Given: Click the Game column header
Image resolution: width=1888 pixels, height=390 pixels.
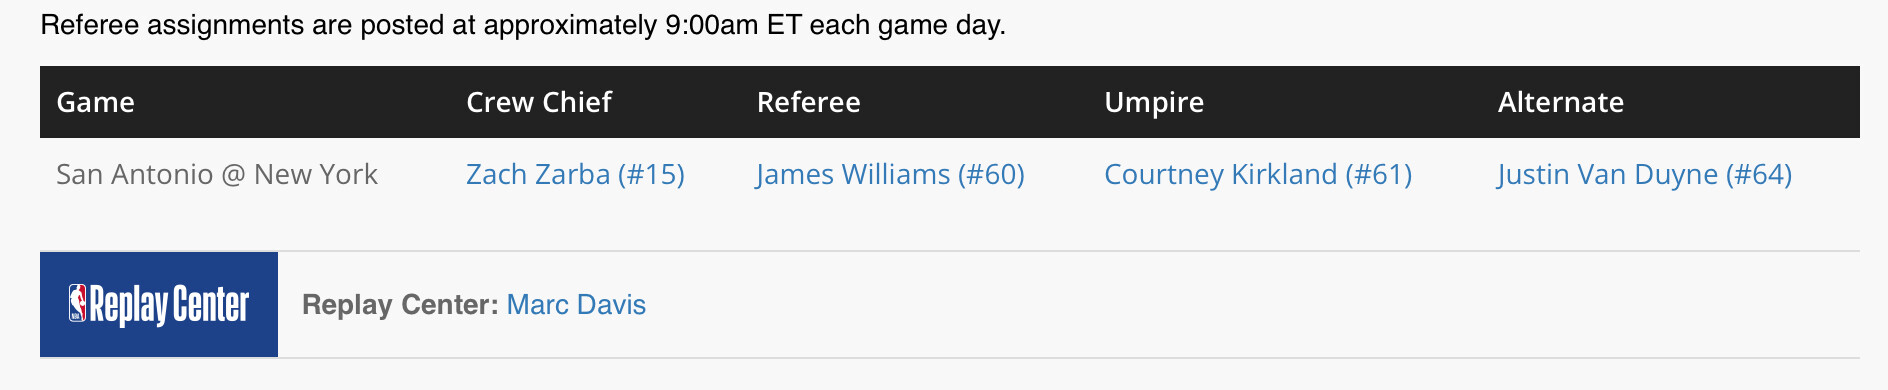Looking at the screenshot, I should click(95, 102).
